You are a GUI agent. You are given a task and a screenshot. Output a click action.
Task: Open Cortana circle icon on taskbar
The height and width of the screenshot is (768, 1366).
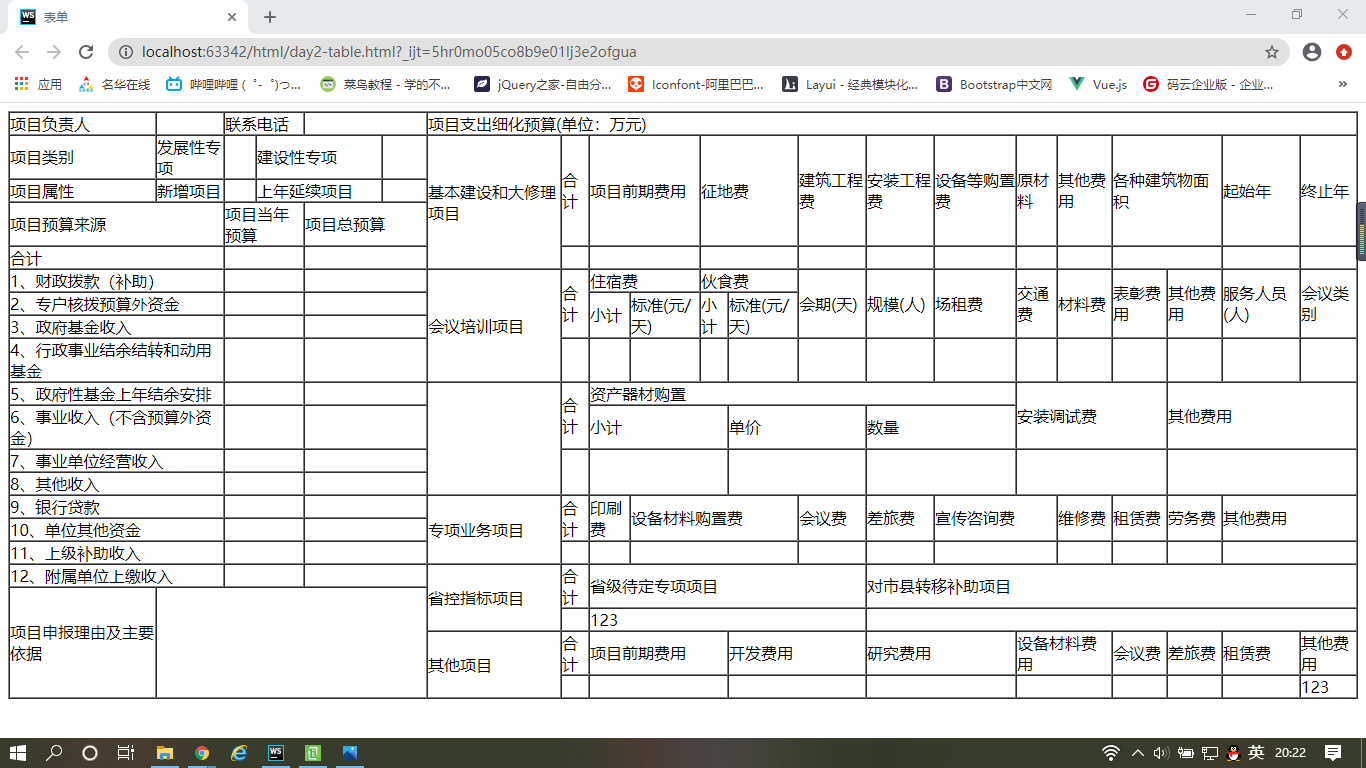point(90,753)
